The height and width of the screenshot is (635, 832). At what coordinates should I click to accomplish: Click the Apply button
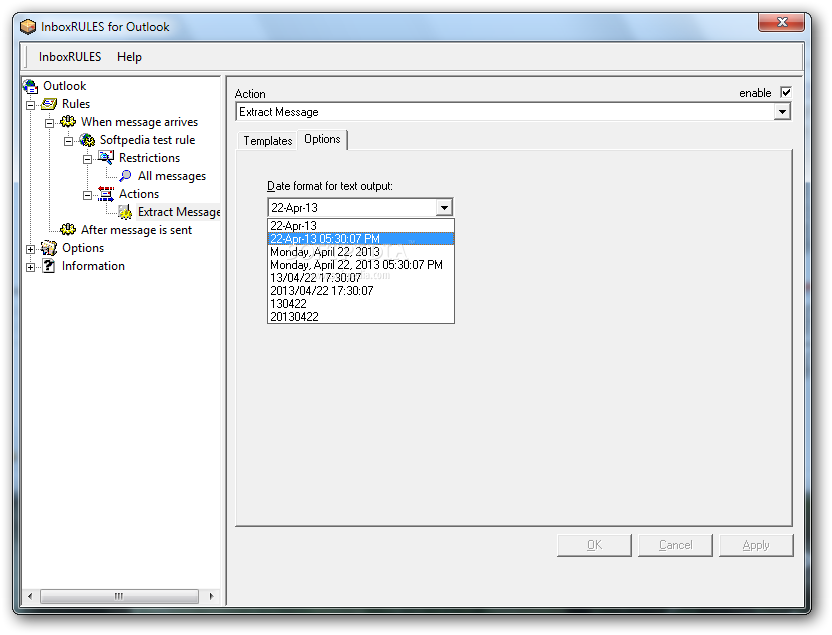coord(756,545)
